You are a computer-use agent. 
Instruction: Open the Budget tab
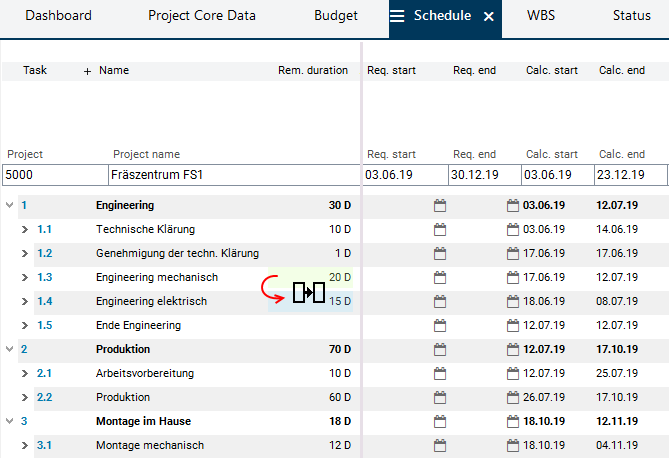[335, 16]
